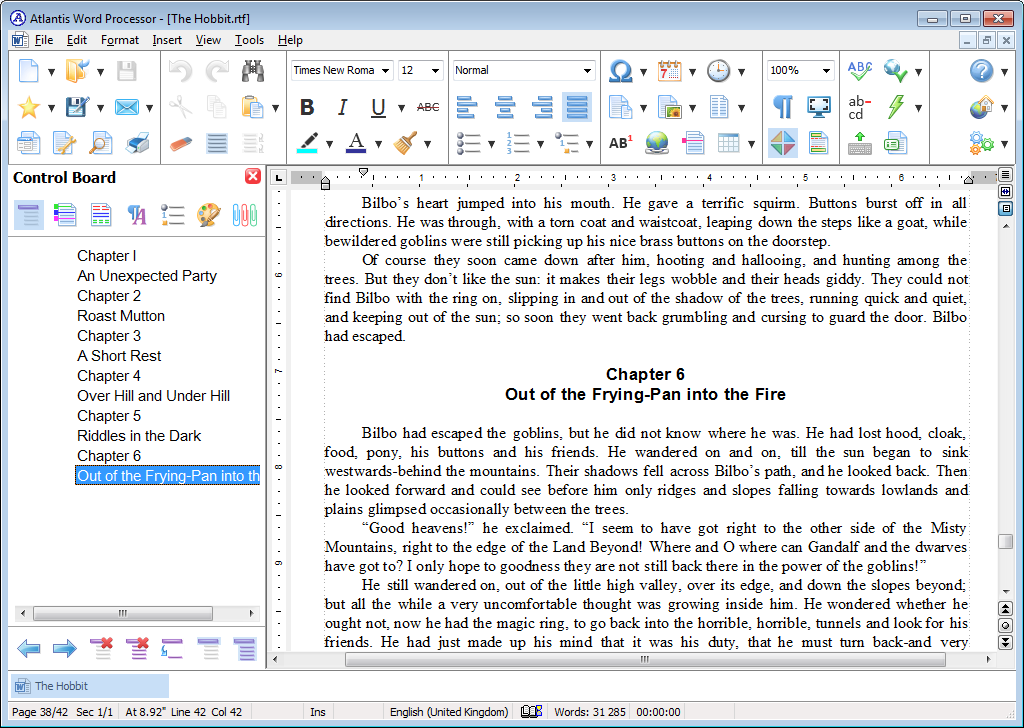Run the ABC spellcheck icon
The image size is (1024, 728).
(859, 71)
